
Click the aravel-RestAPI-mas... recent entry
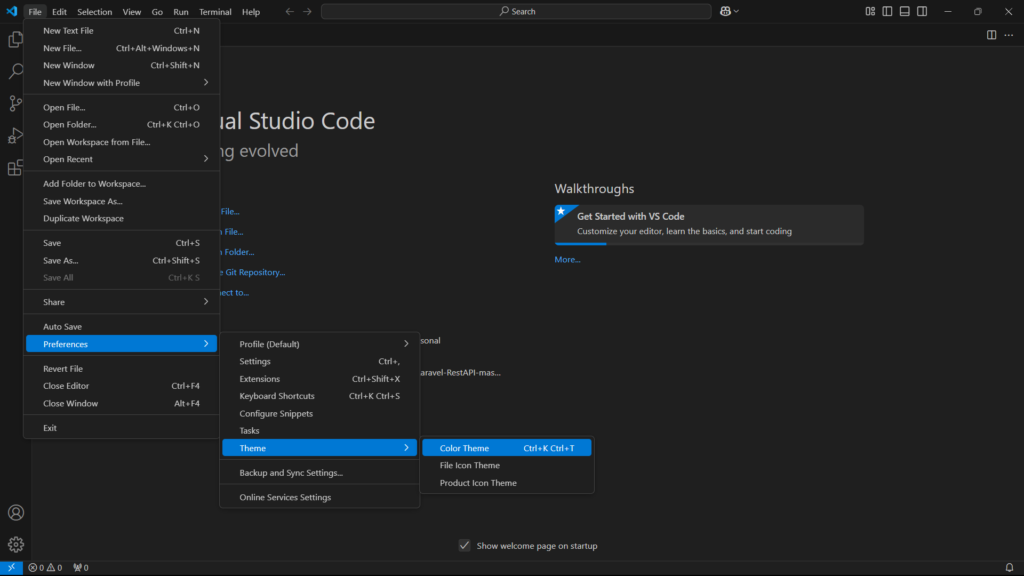(x=460, y=373)
